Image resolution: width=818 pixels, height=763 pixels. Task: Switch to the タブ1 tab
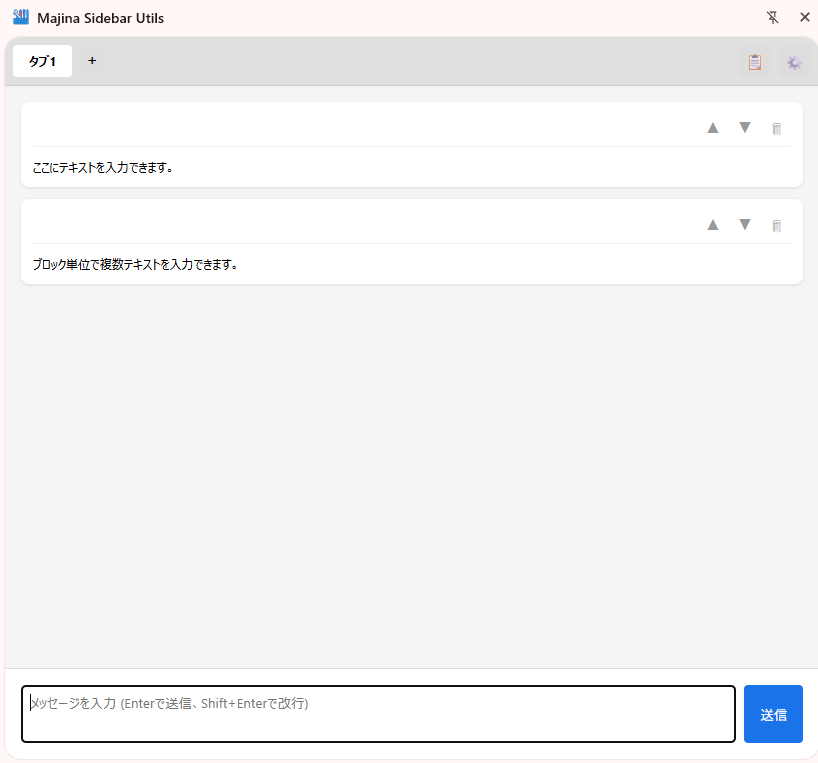tap(42, 61)
